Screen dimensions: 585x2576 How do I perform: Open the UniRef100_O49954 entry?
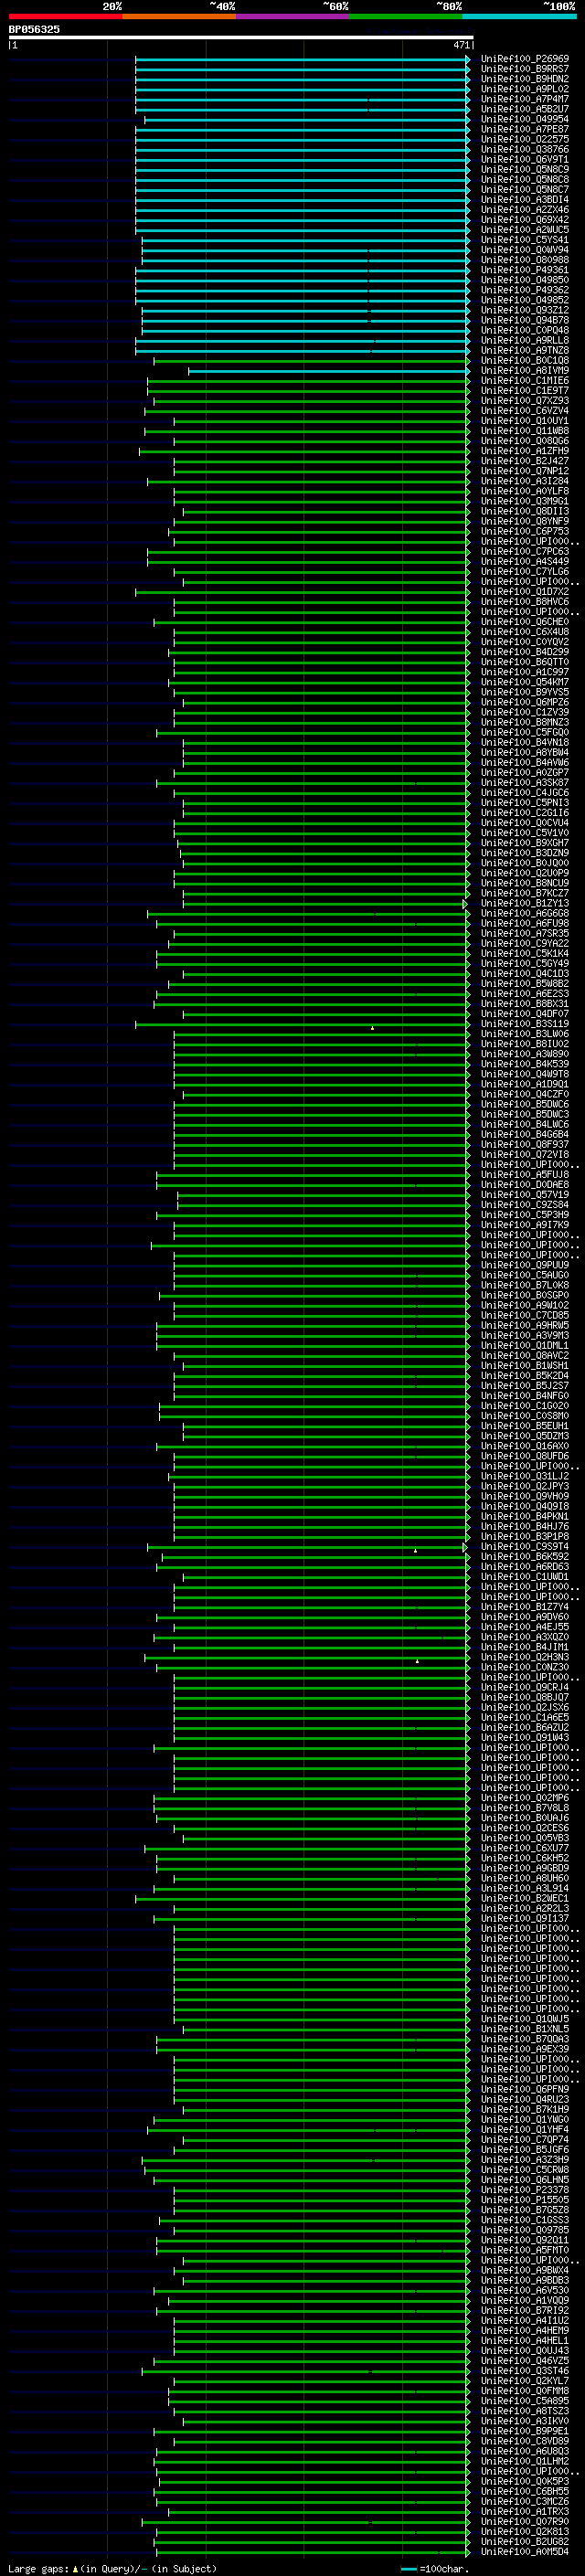[x=524, y=119]
